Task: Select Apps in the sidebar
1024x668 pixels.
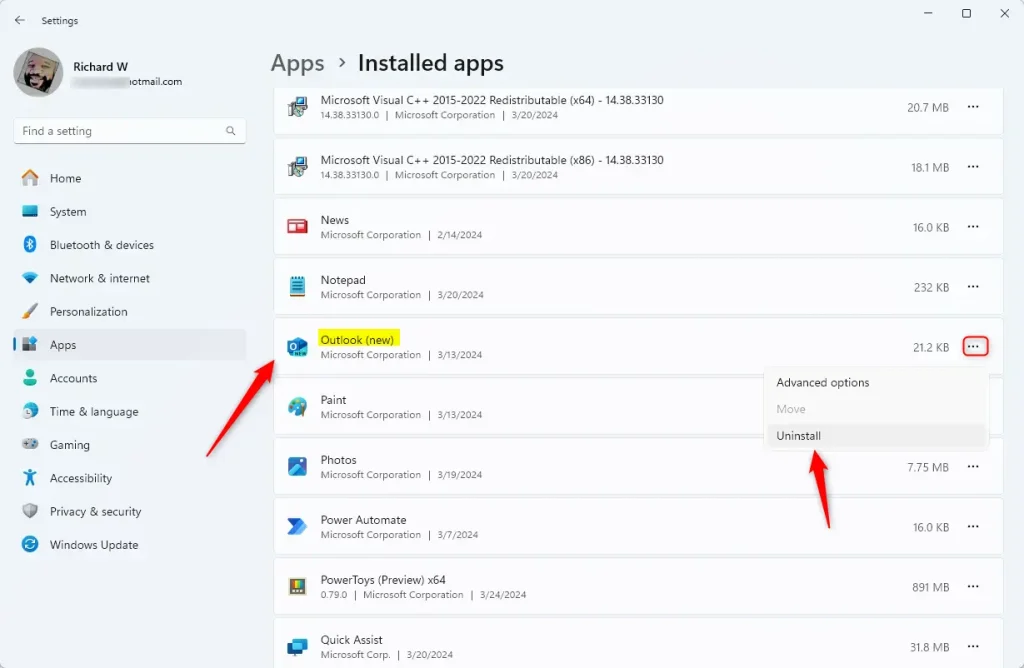Action: coord(129,345)
